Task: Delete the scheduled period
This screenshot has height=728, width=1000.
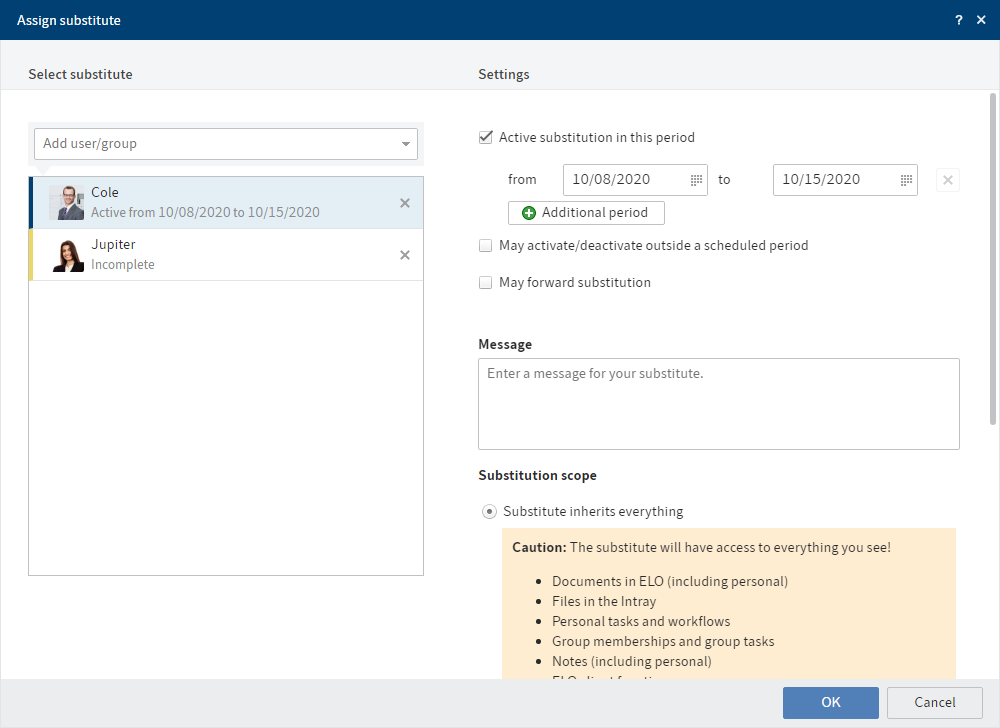Action: (948, 180)
